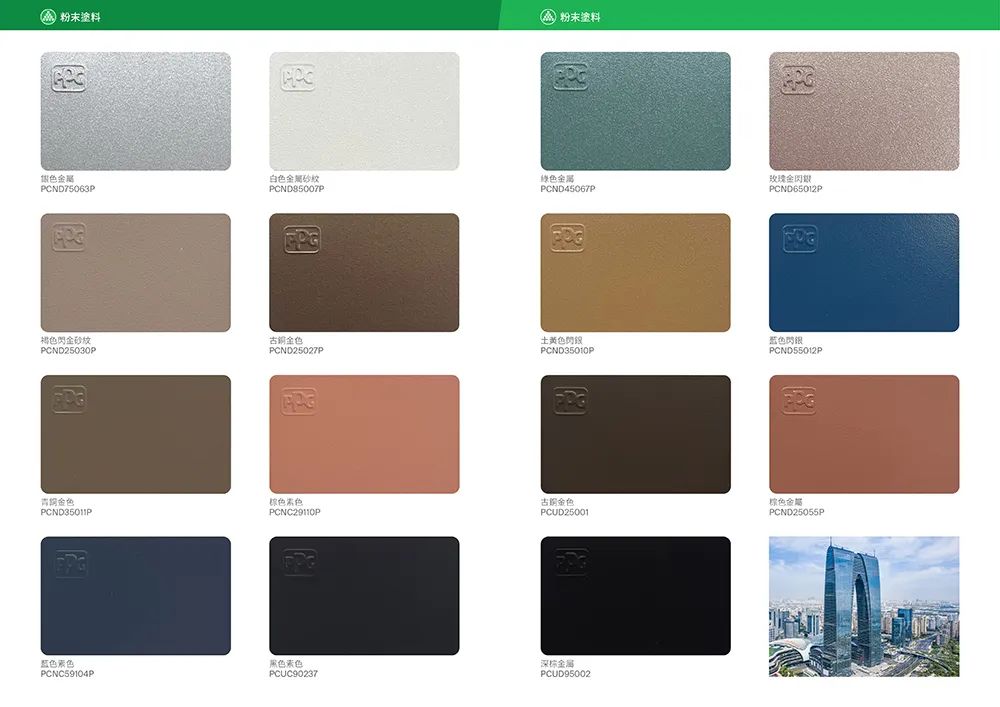The height and width of the screenshot is (707, 1000).
Task: Click PPG logo on rose gold PCND65012P swatch
Action: (x=798, y=78)
